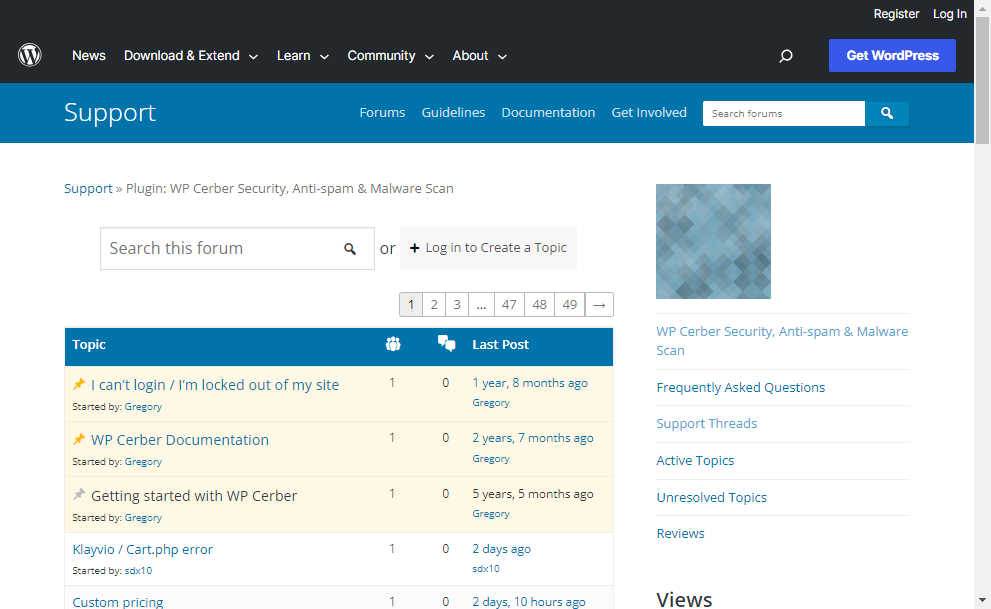
Task: Click pin icon beside I can't login topic
Action: 79,384
